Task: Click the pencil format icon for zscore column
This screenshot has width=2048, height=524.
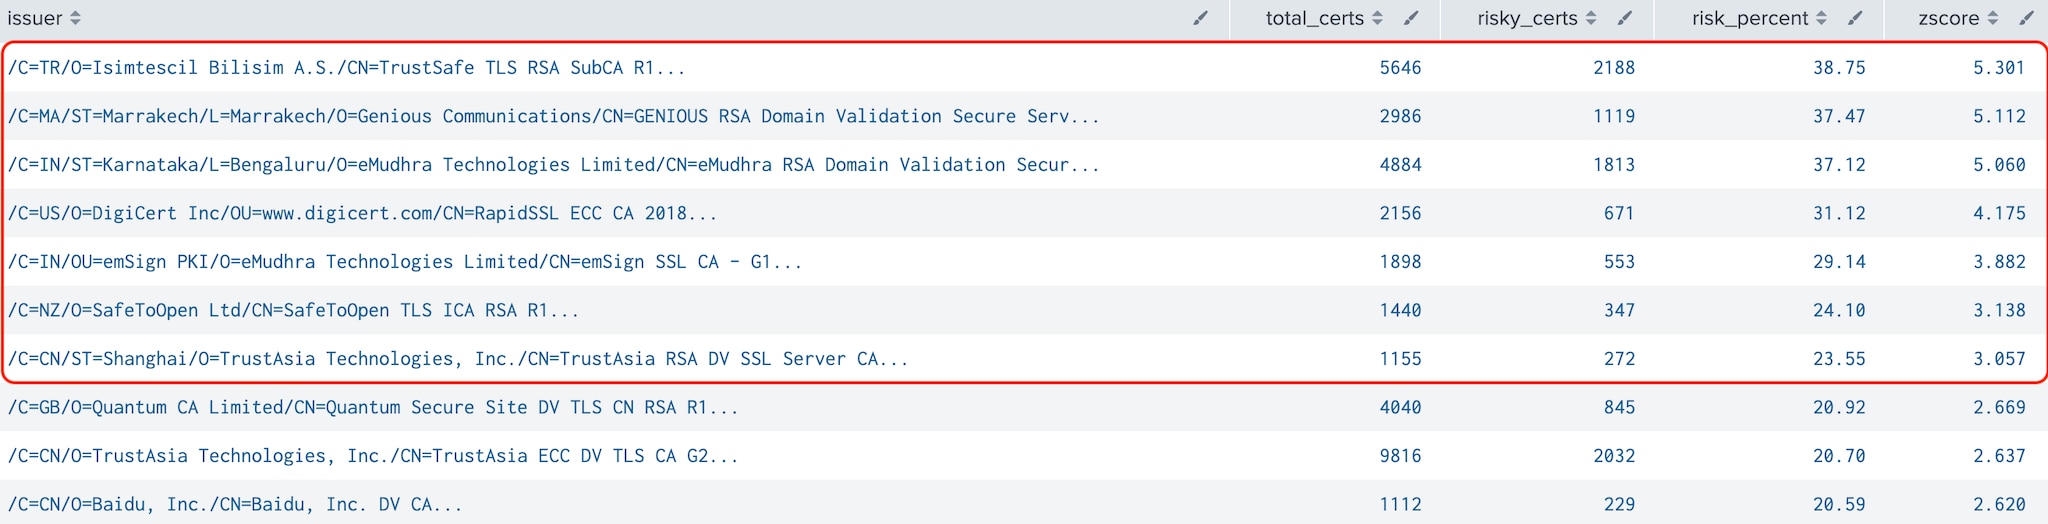Action: coord(2027,18)
